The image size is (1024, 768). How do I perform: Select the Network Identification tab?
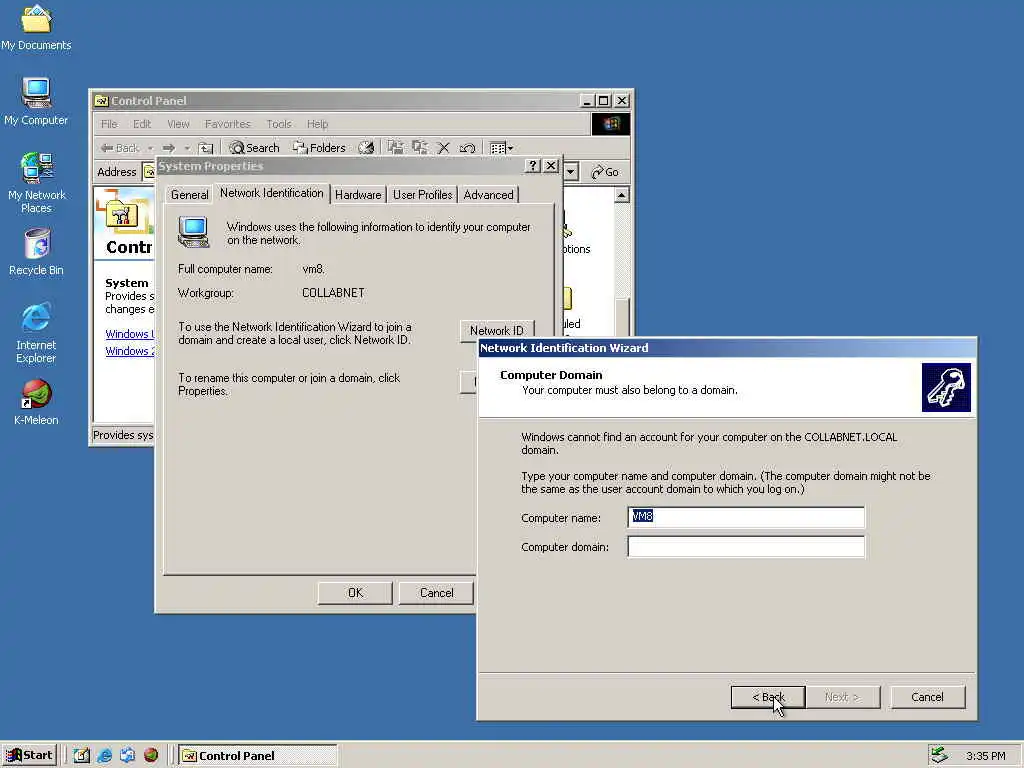click(x=272, y=193)
